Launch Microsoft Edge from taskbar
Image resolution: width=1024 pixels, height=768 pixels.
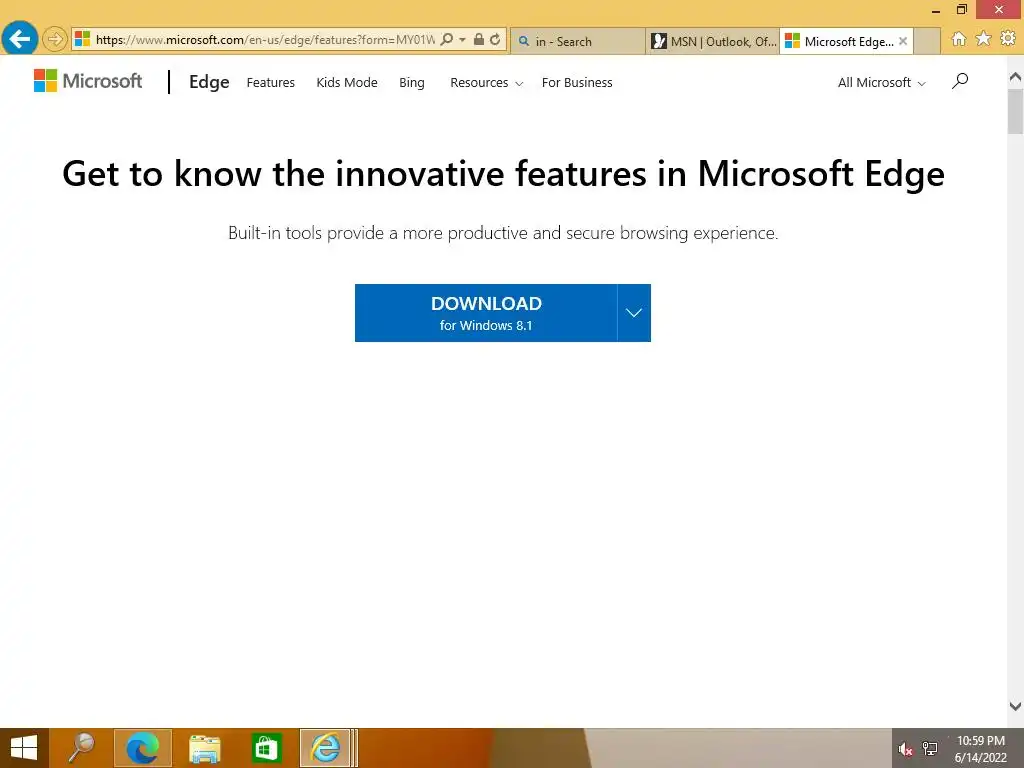pos(143,748)
